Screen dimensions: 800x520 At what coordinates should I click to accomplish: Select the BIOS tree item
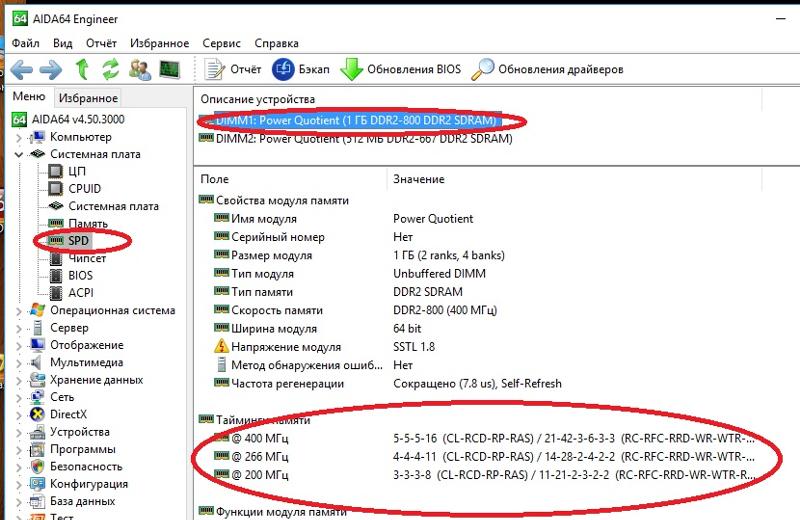(81, 276)
